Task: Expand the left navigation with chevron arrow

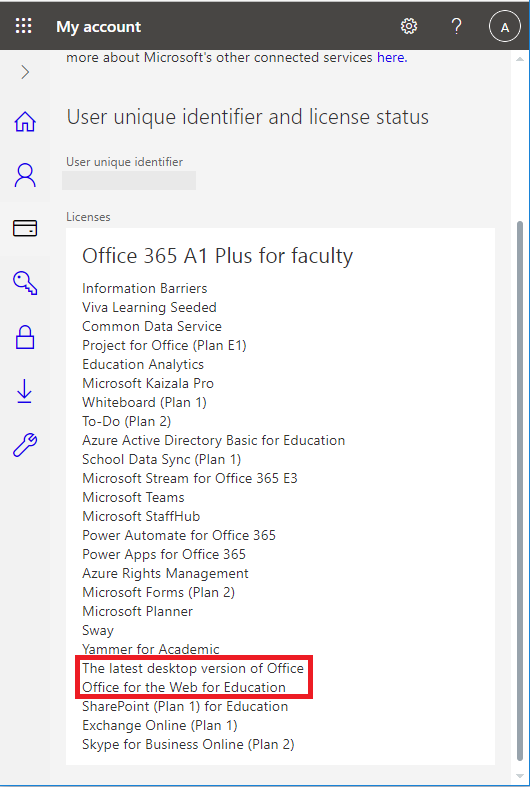Action: click(25, 73)
